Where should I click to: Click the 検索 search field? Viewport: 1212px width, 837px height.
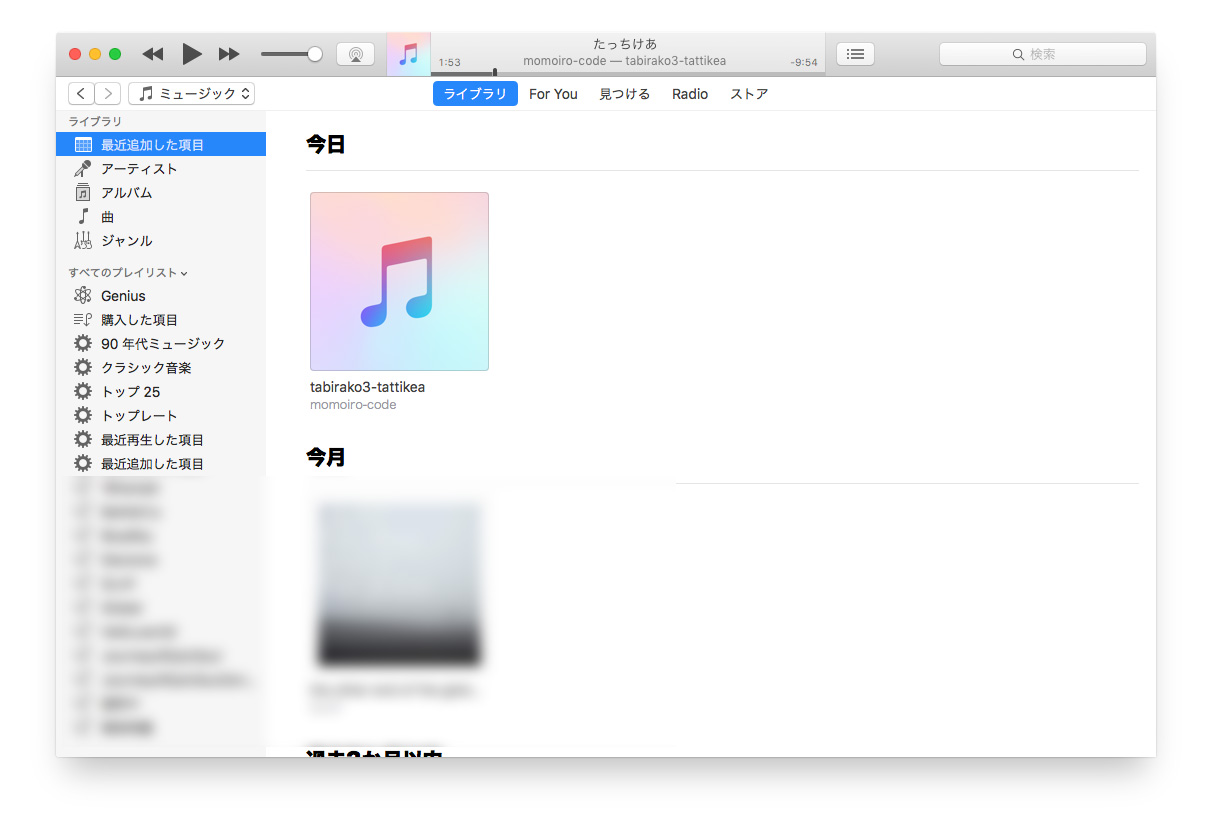coord(1042,54)
